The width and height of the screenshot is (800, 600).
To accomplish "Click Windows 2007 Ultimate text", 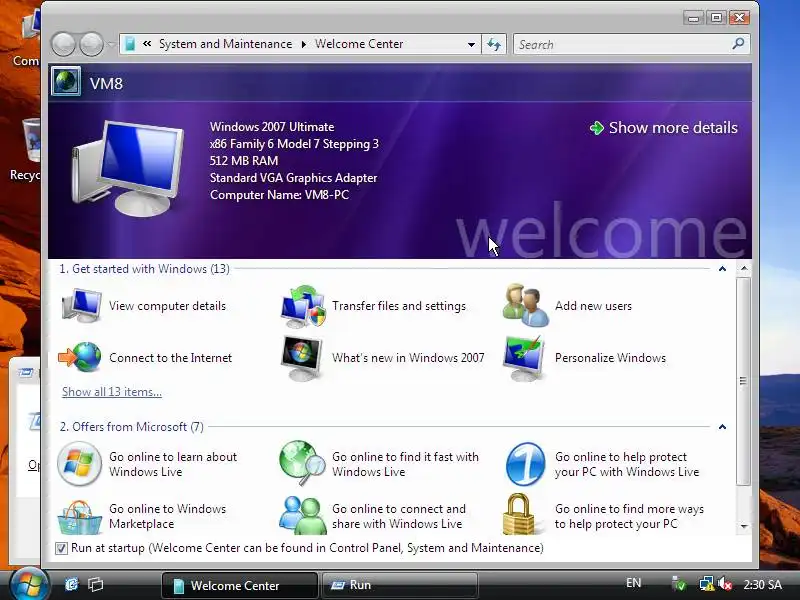I will point(272,127).
